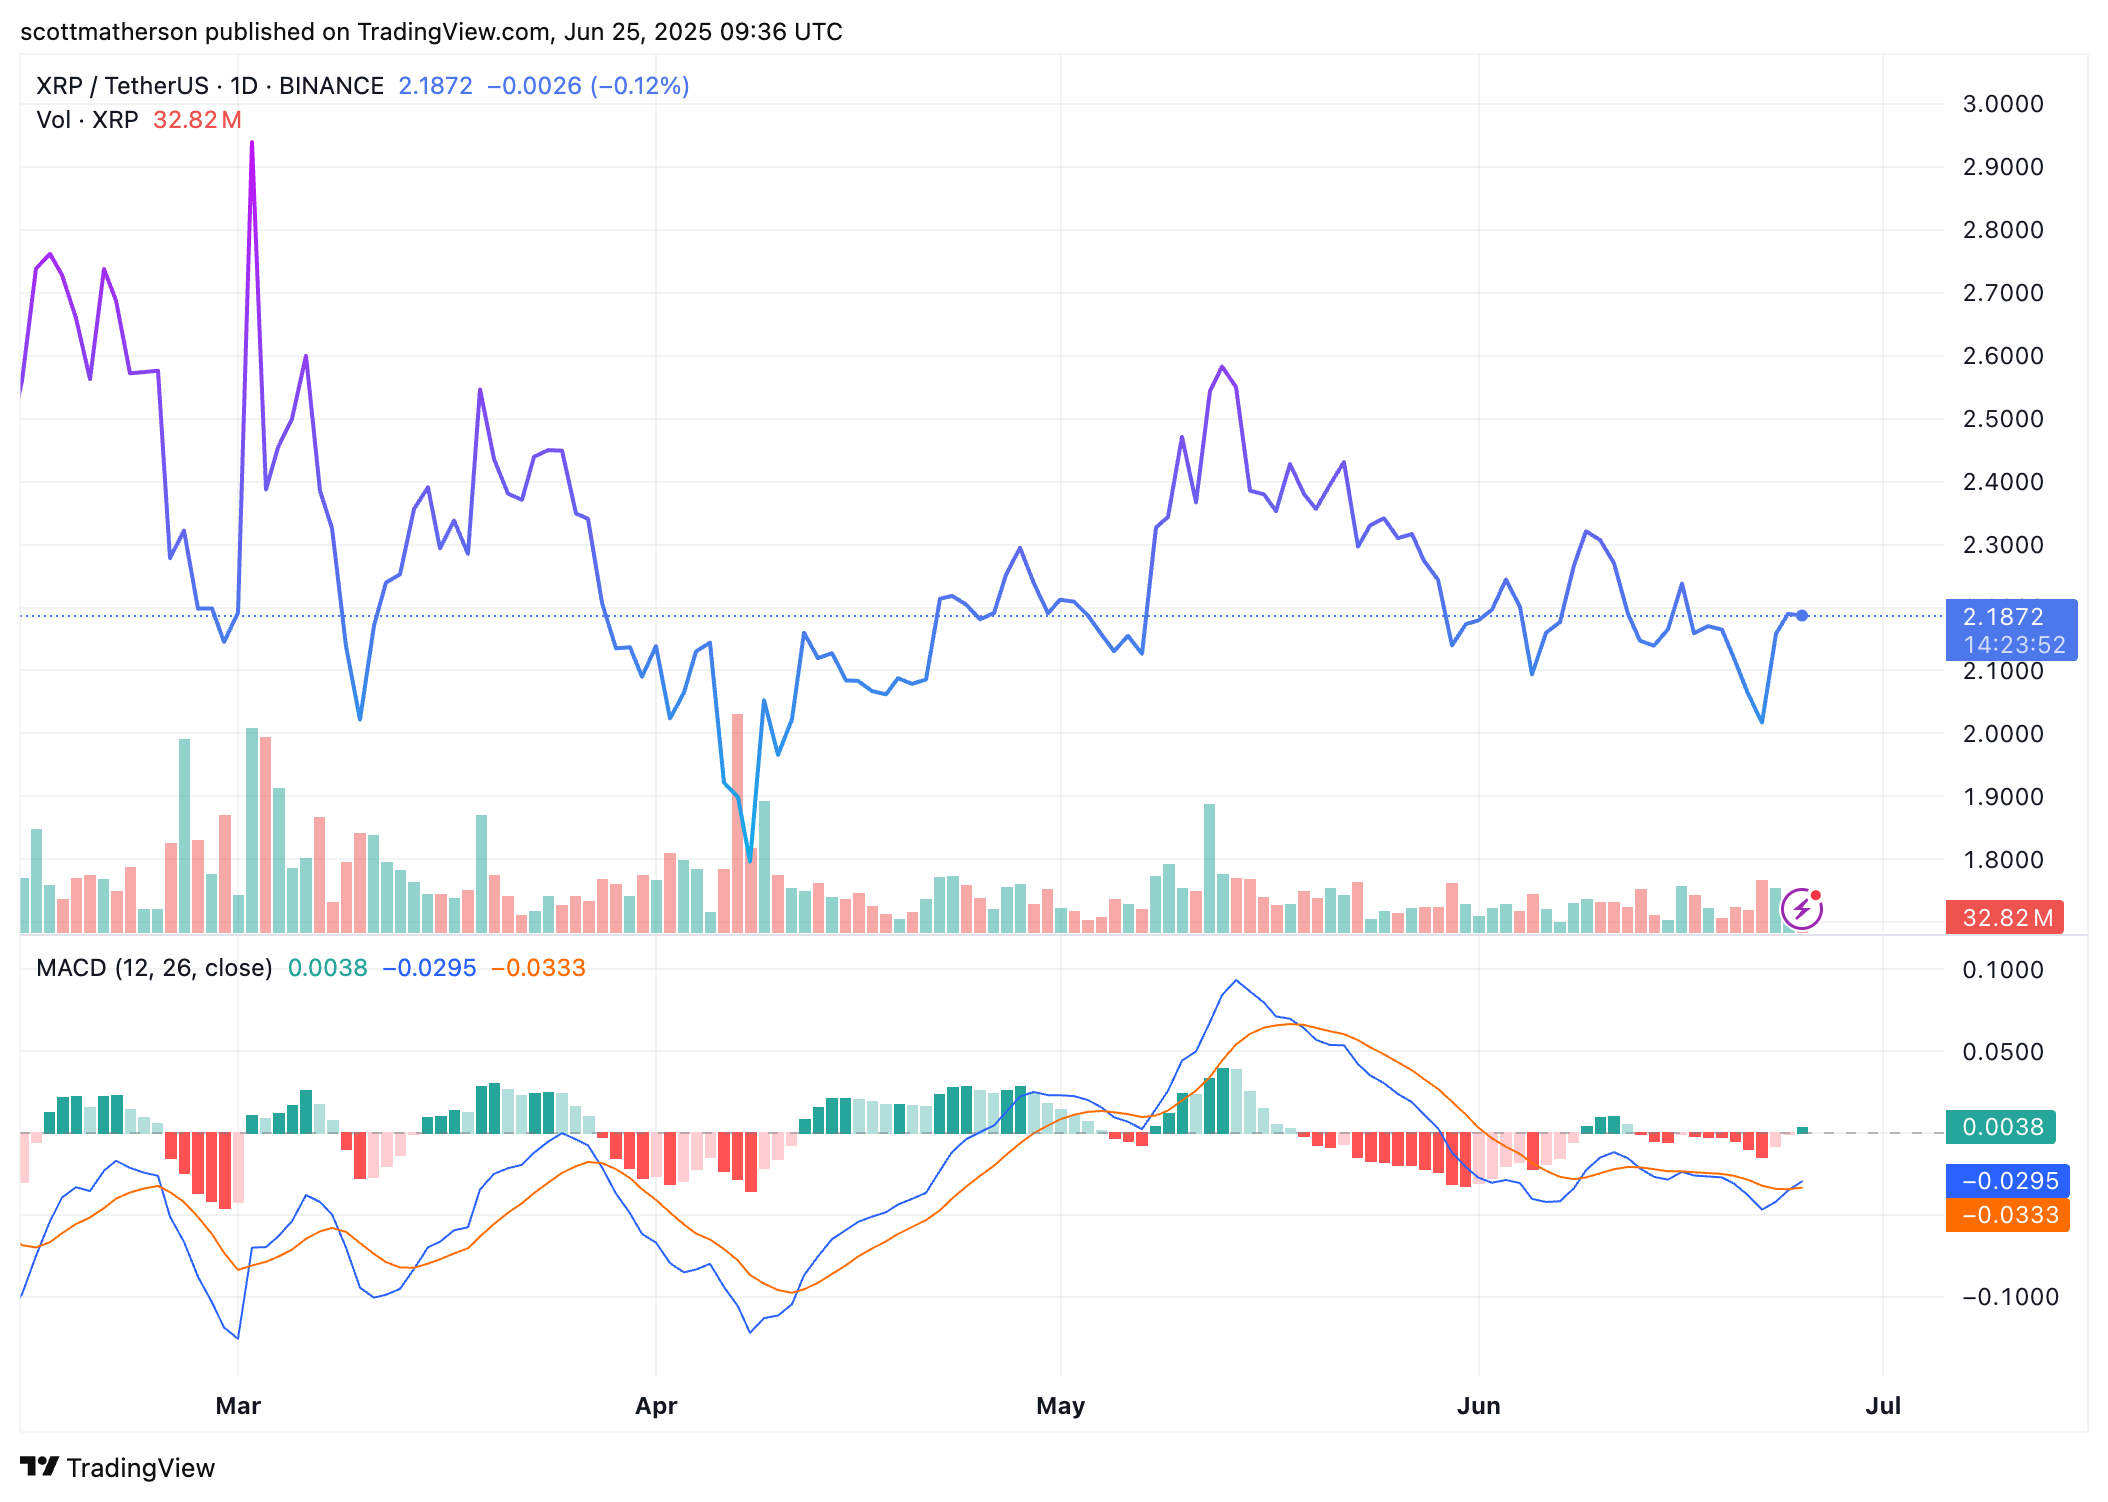
Task: Select the Vol · XRP indicator label
Action: [x=88, y=120]
